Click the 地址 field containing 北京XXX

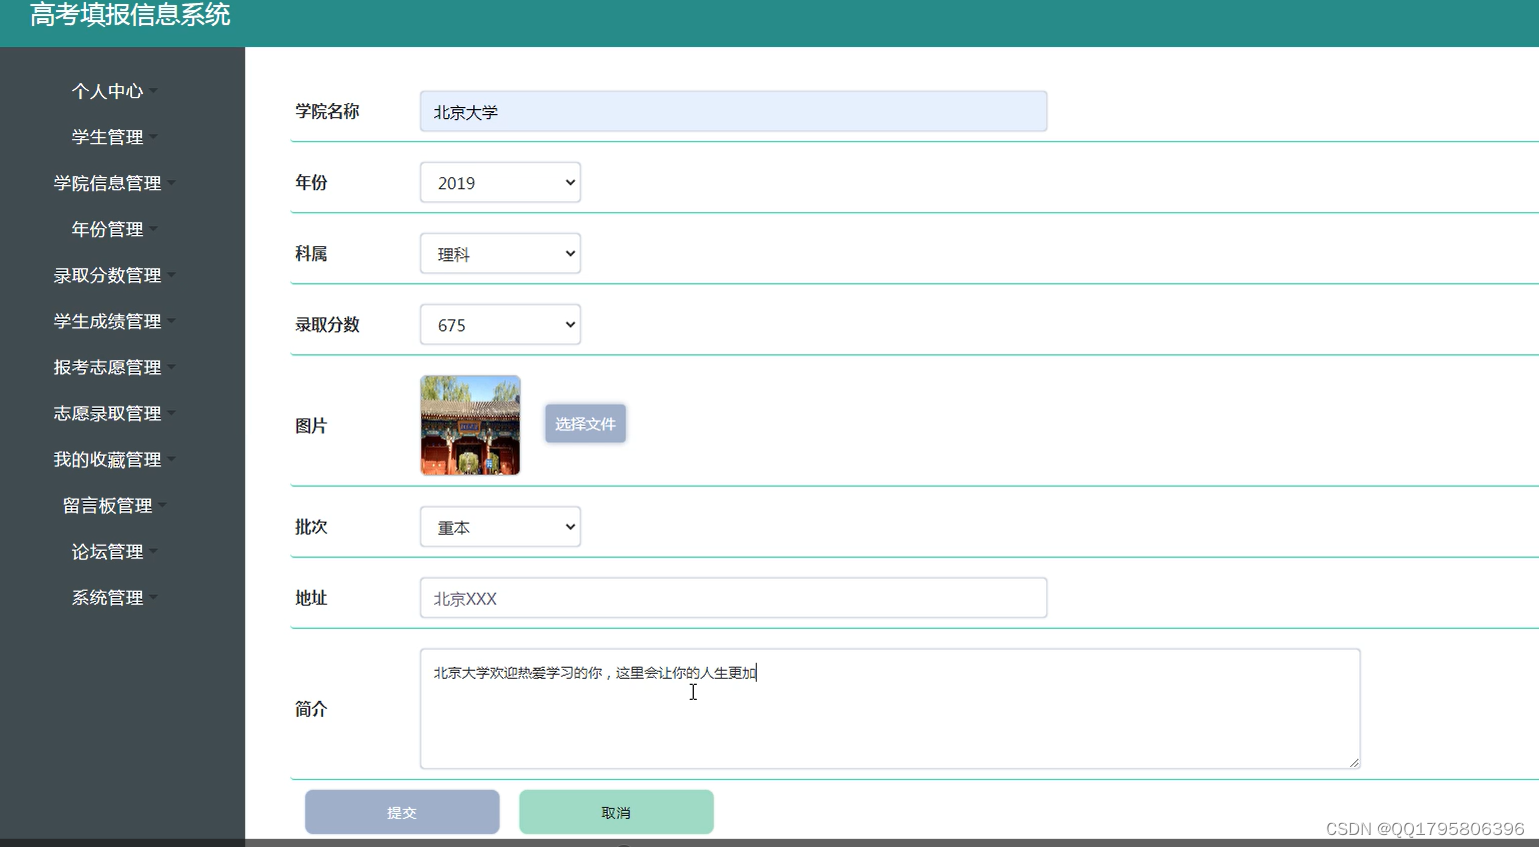pyautogui.click(x=733, y=597)
